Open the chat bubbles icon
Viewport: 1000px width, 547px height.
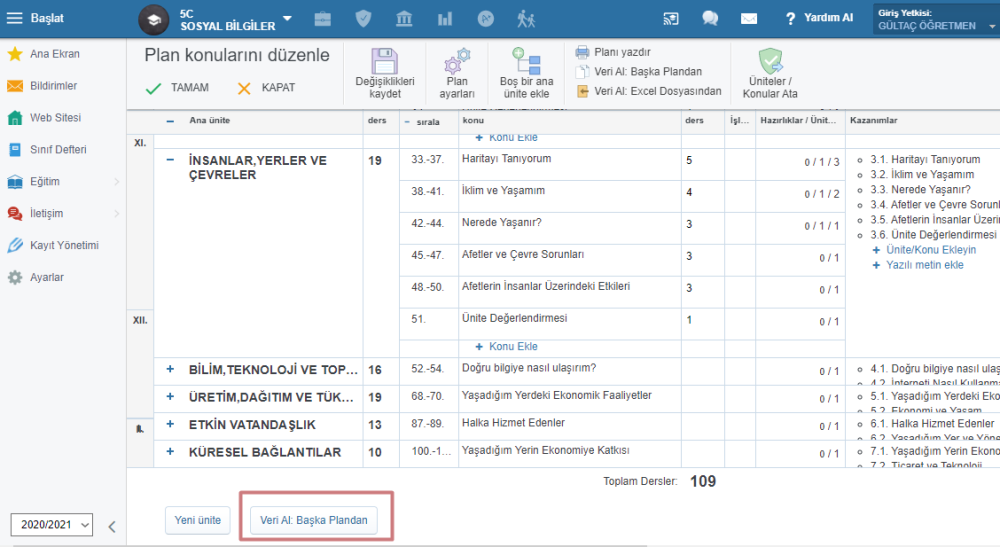pos(710,18)
